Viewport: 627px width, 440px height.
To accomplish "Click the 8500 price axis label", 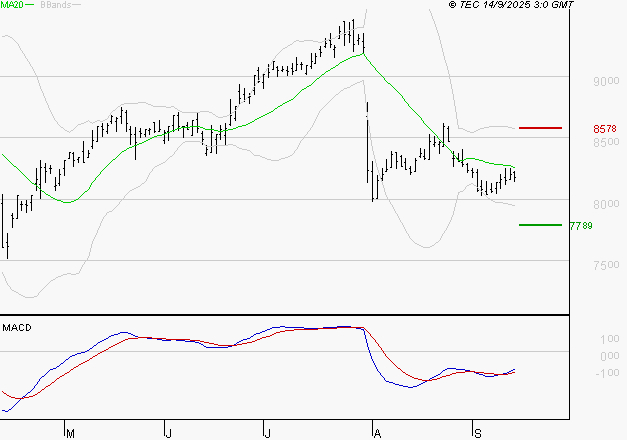I will click(x=606, y=142).
